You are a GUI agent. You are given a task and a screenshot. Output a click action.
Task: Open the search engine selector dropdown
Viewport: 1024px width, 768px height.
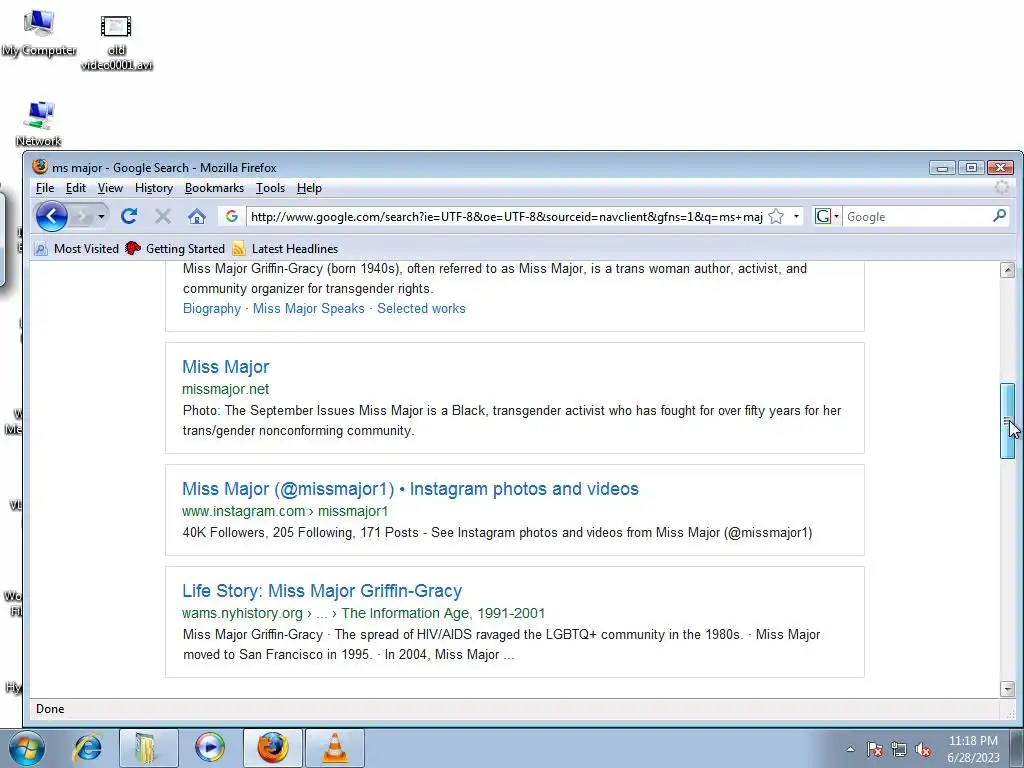[827, 216]
